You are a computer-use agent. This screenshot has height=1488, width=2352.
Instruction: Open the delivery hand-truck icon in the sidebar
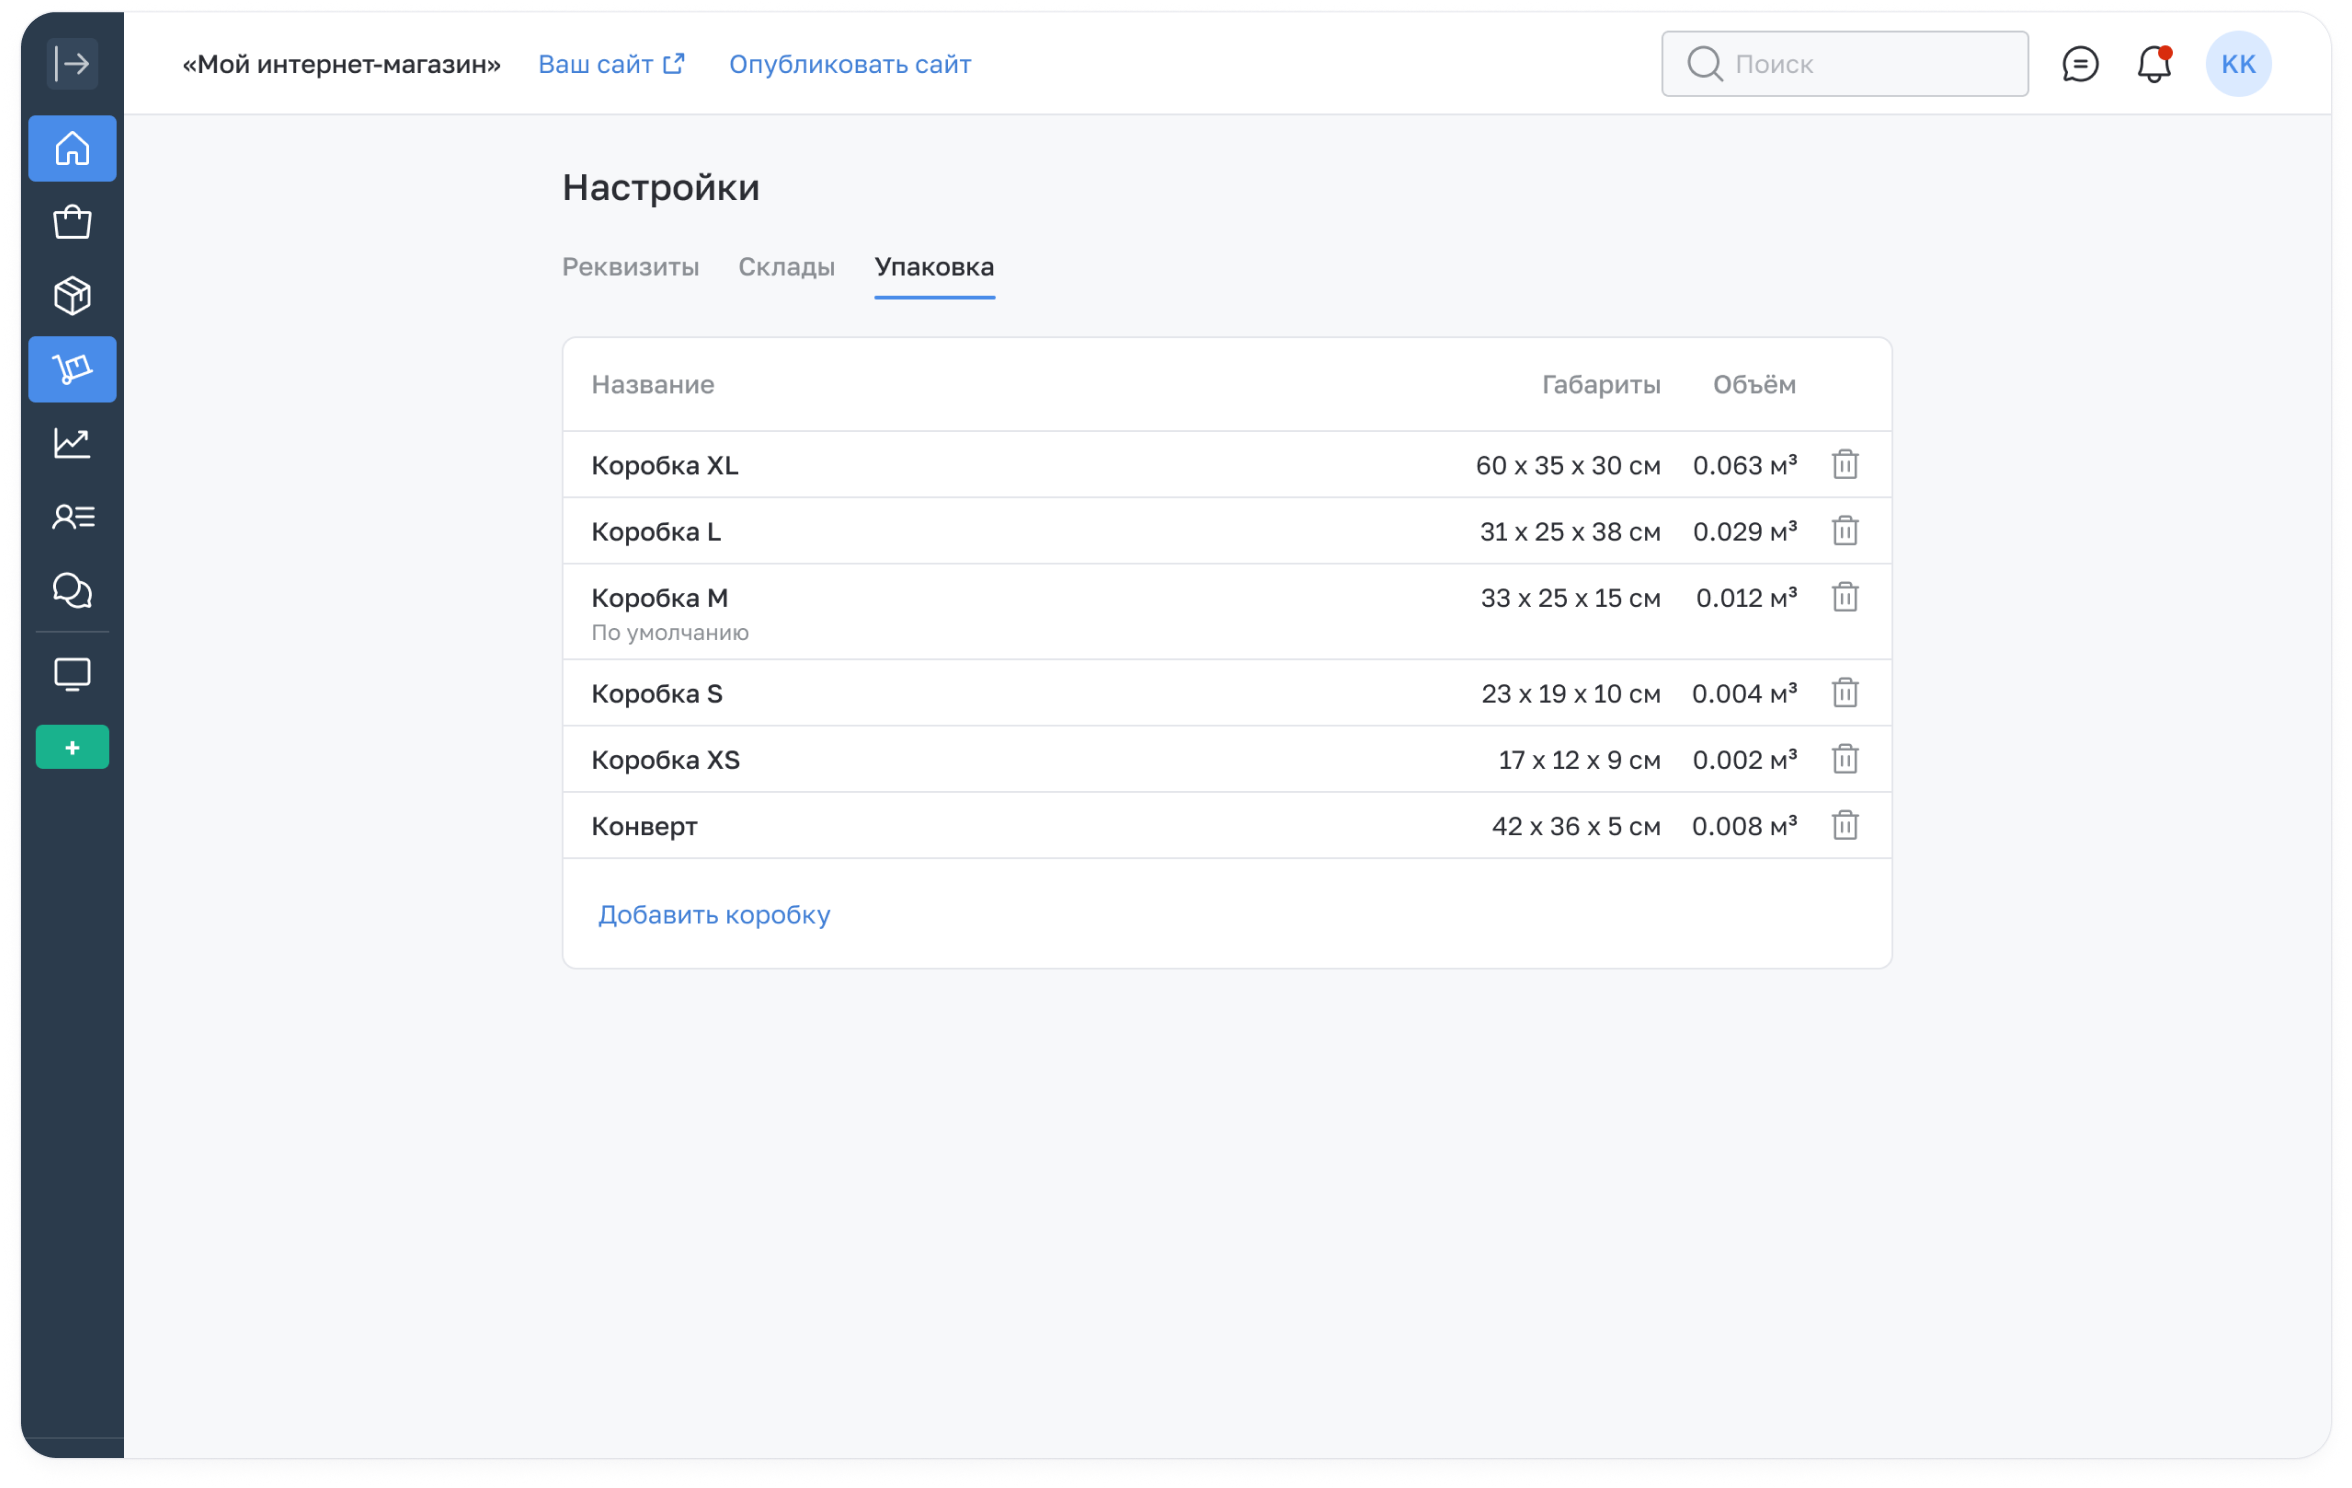tap(72, 369)
